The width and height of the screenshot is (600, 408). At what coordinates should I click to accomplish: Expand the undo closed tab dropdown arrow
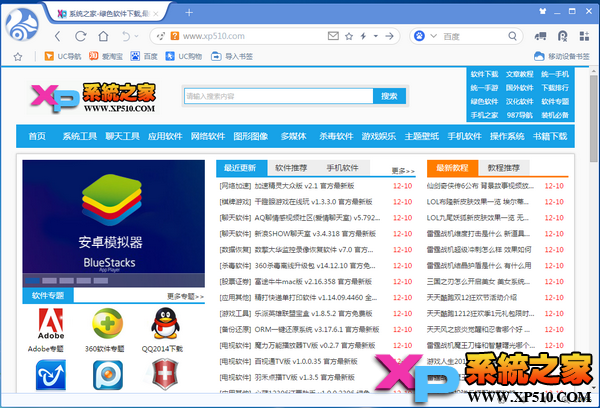click(136, 36)
